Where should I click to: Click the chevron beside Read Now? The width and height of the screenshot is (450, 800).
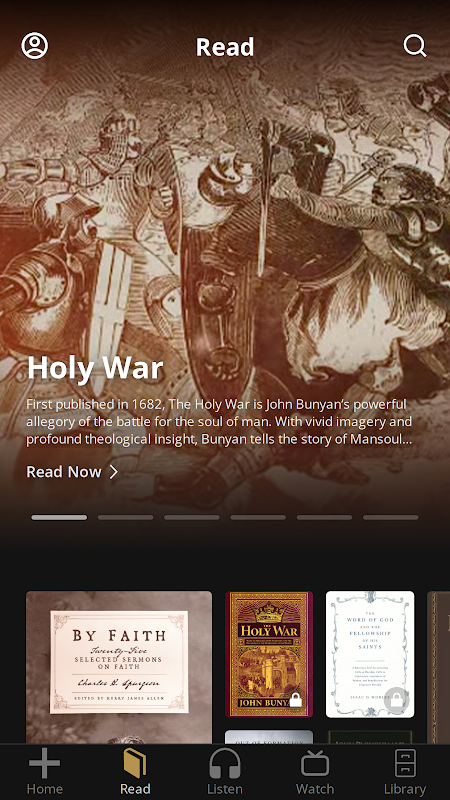click(114, 472)
